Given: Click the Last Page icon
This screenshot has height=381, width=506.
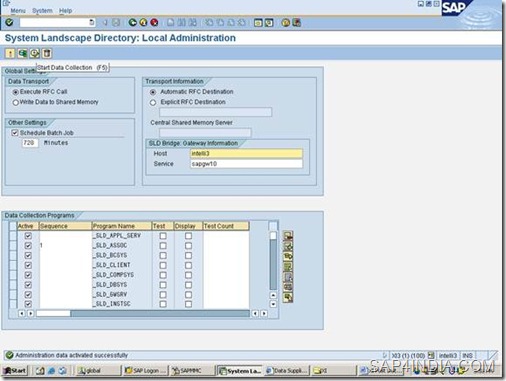Looking at the screenshot, I should click(x=242, y=23).
